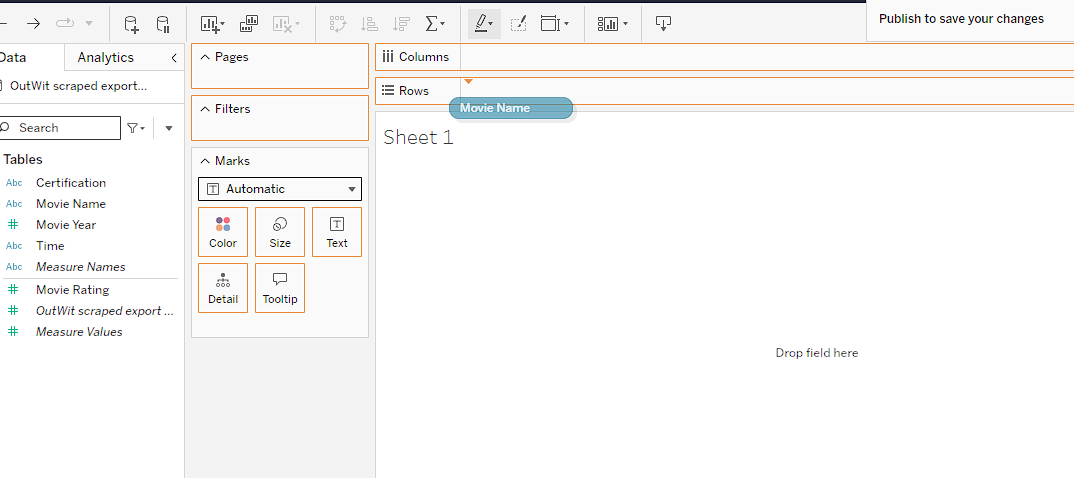Collapse the Pages shelf
Image resolution: width=1074 pixels, height=478 pixels.
205,57
